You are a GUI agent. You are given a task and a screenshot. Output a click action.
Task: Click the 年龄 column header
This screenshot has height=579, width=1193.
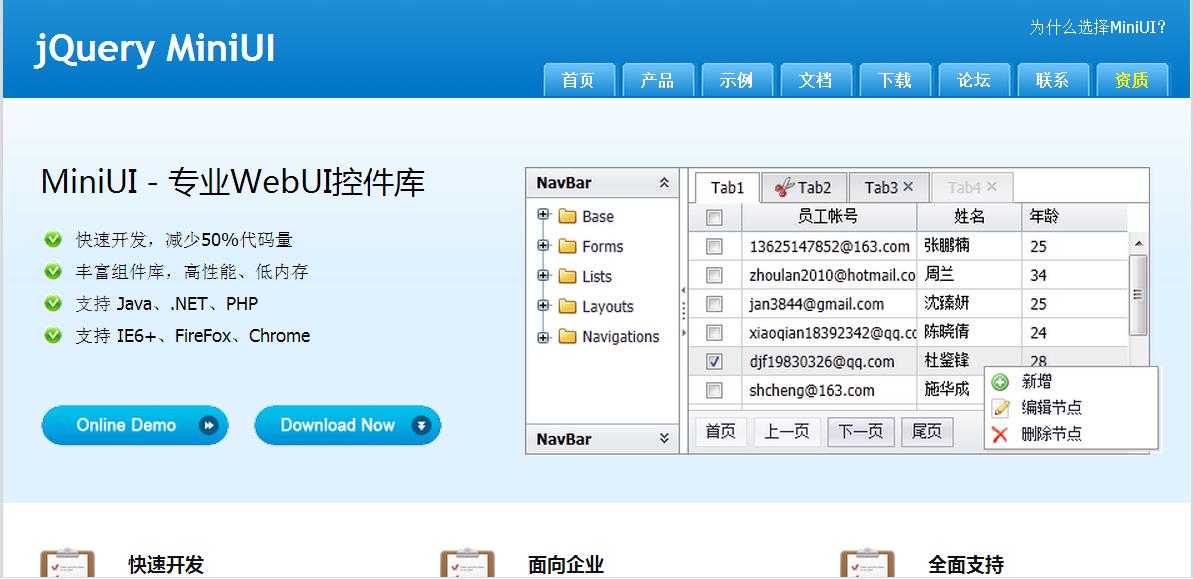(1074, 218)
